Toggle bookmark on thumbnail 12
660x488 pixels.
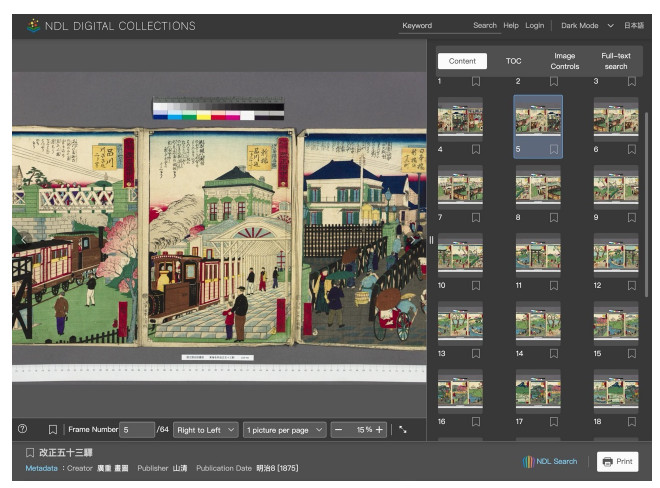[631, 286]
